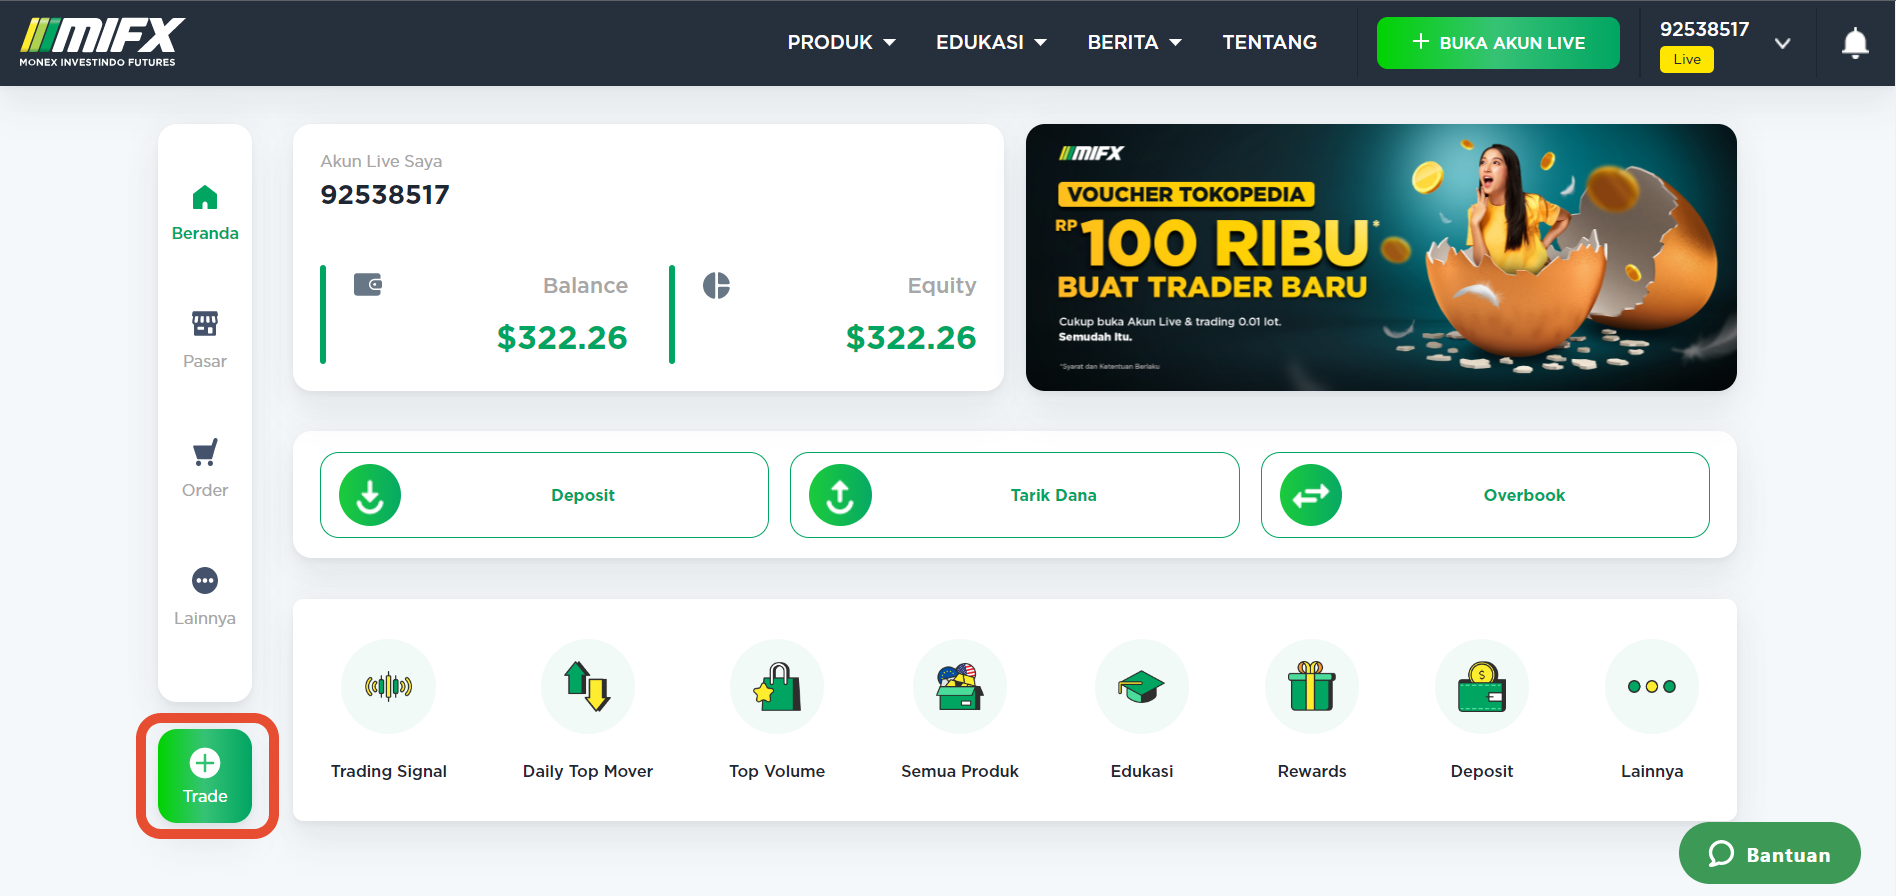Expand the account 92538517 dropdown chevron
Screen dimensions: 1896x896
1782,43
